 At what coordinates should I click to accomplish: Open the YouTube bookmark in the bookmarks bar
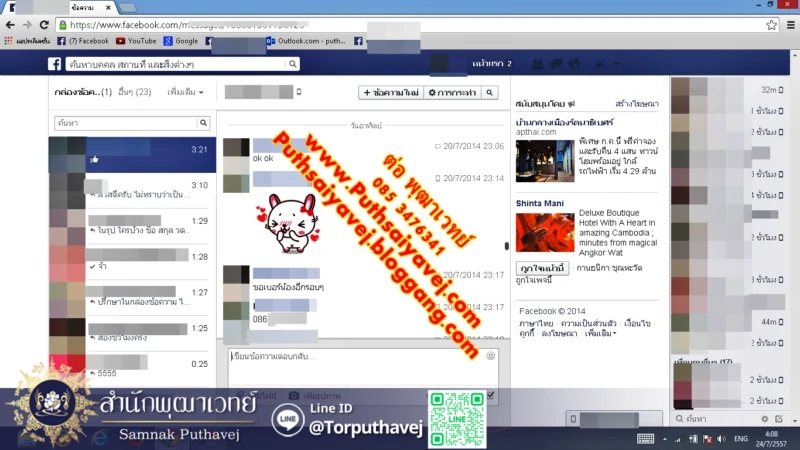tap(136, 41)
